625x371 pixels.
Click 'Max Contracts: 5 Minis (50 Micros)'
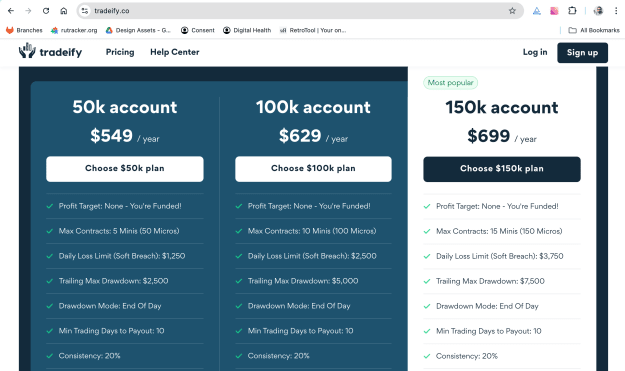tap(119, 231)
